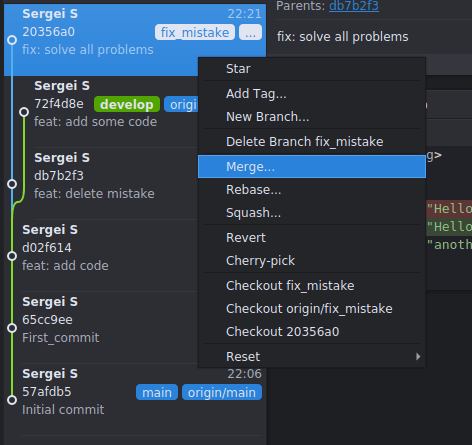The width and height of the screenshot is (472, 445).
Task: Click the origin/main ref badge
Action: 222,392
